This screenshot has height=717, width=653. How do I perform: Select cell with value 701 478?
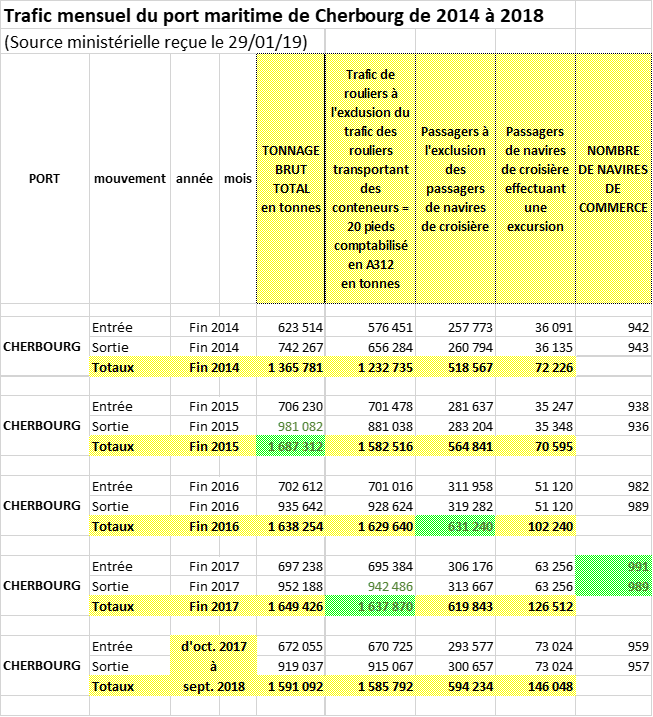point(370,406)
